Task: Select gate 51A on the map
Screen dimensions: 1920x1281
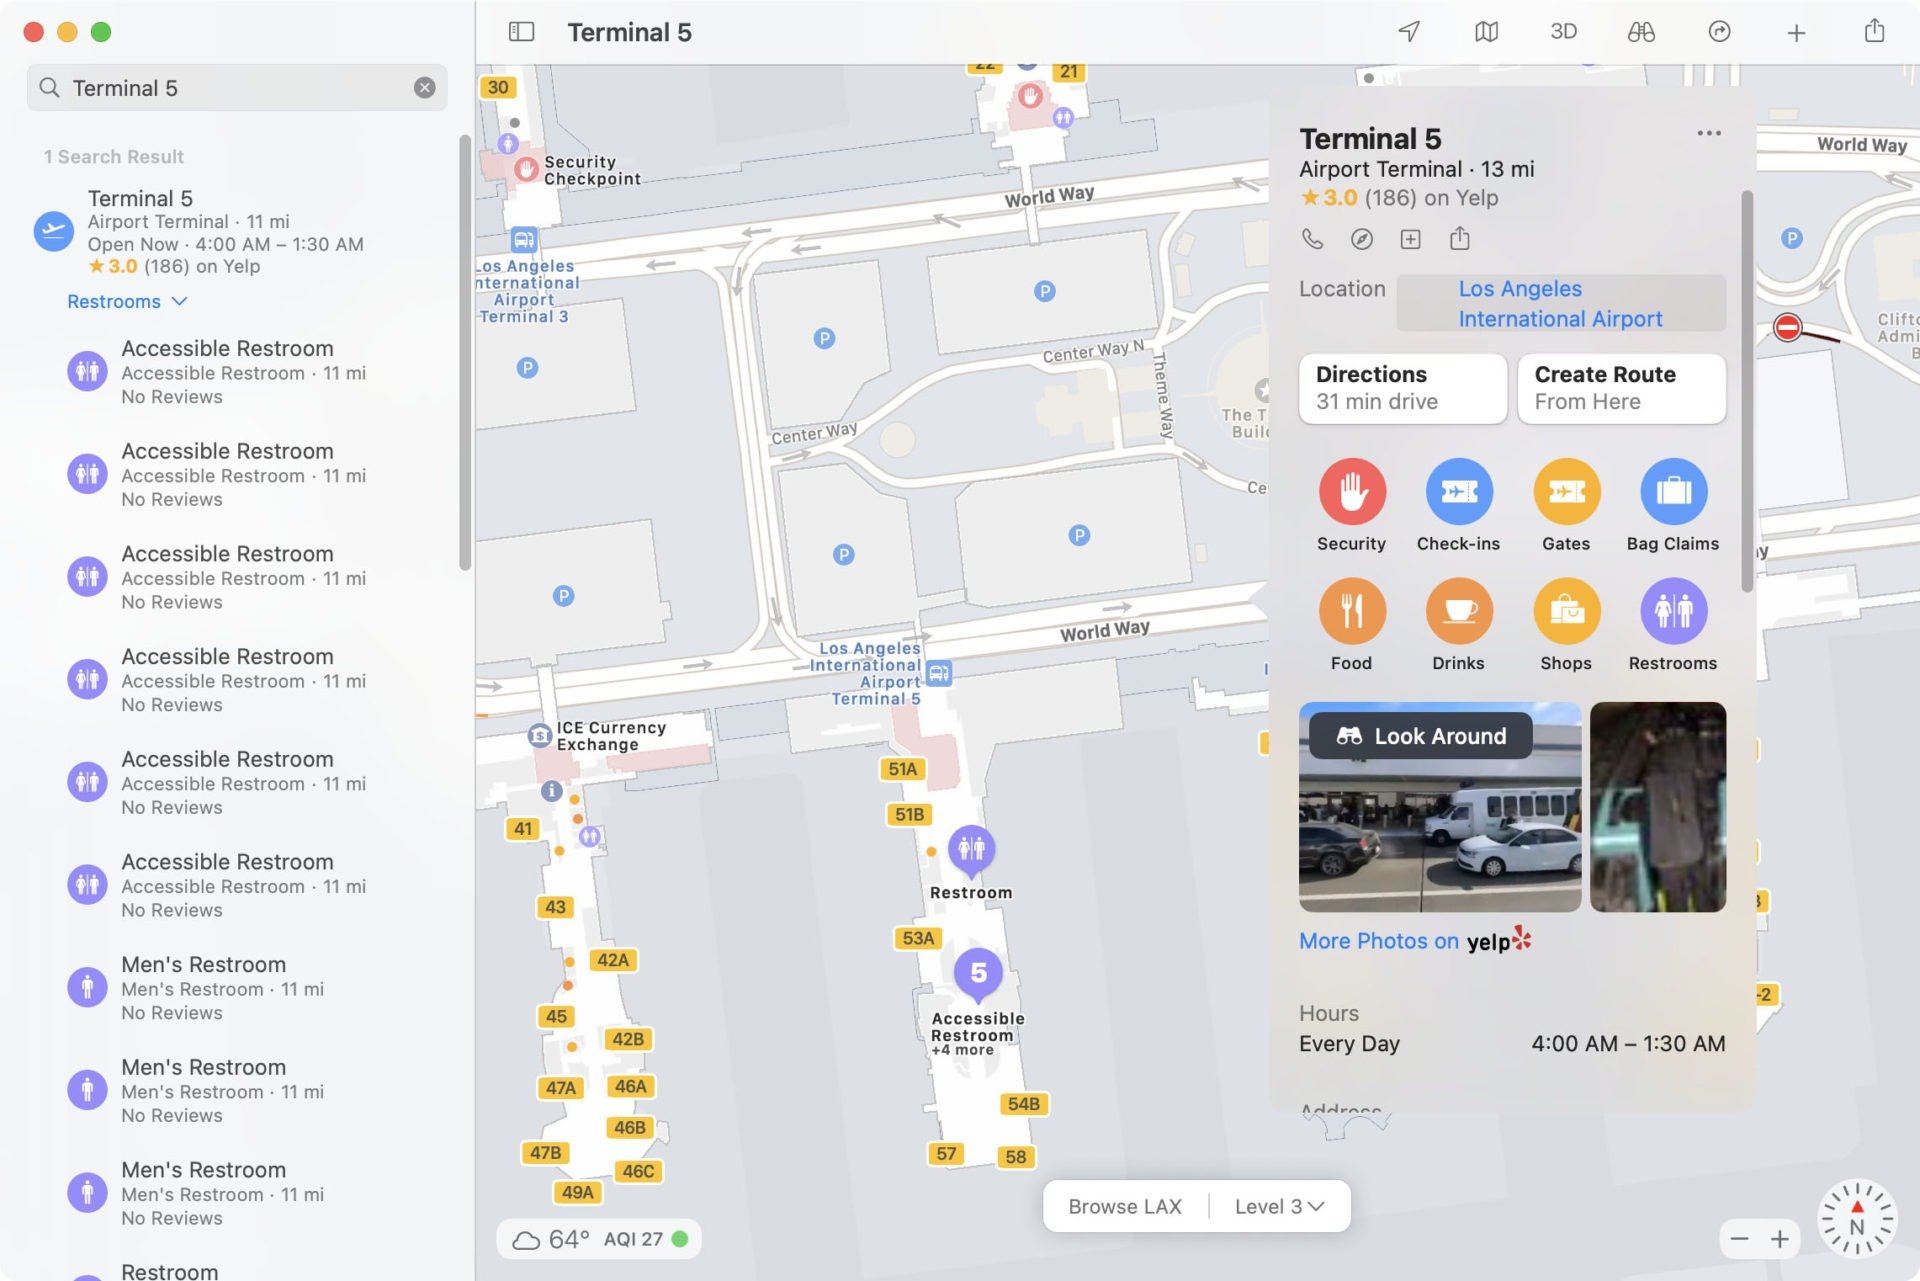Action: (x=902, y=769)
